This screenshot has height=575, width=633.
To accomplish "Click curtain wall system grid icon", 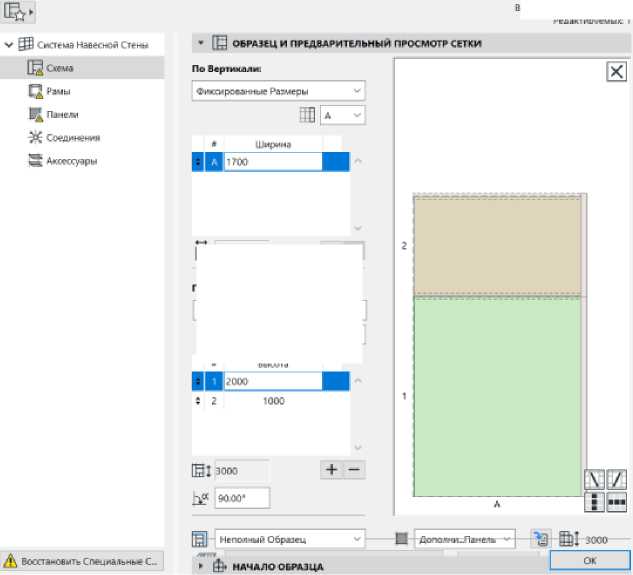I will pyautogui.click(x=26, y=44).
